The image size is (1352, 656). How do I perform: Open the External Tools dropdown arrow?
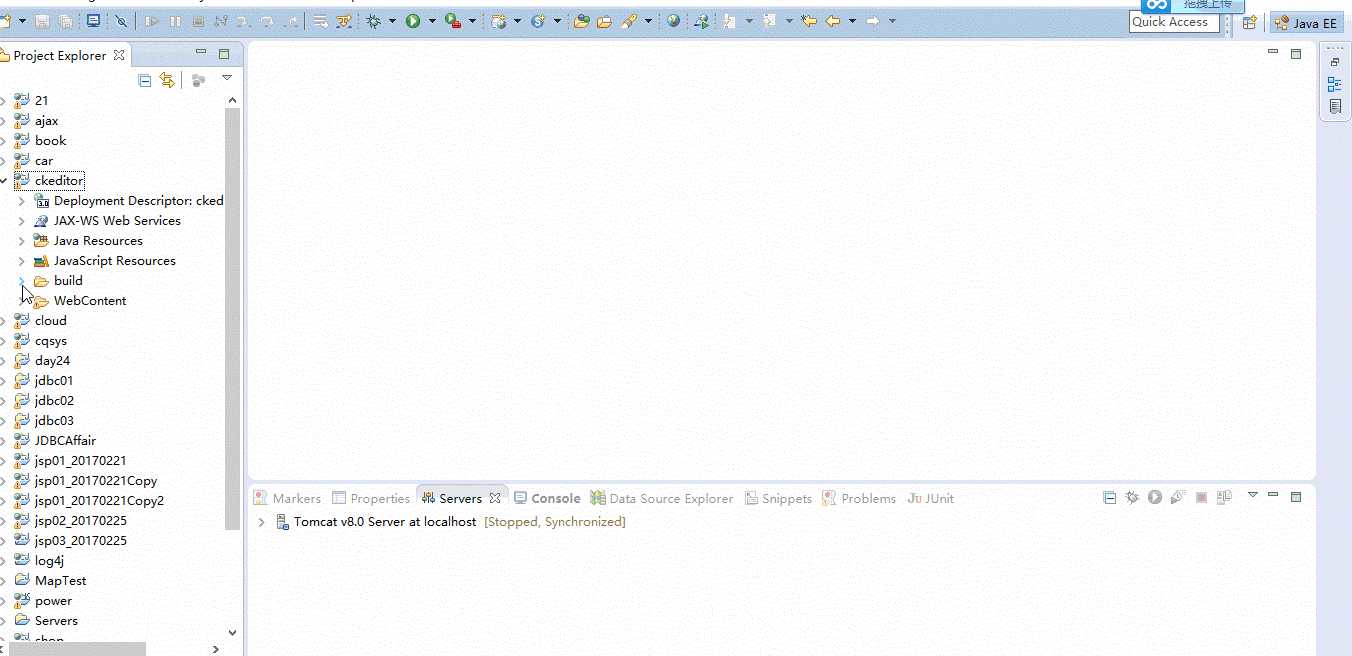472,21
